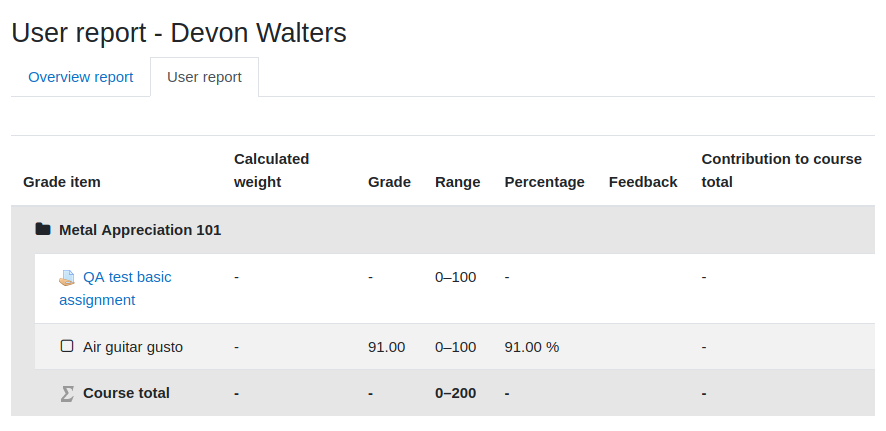Click the Metal Appreciation 101 category row
The image size is (886, 431).
pyautogui.click(x=443, y=230)
